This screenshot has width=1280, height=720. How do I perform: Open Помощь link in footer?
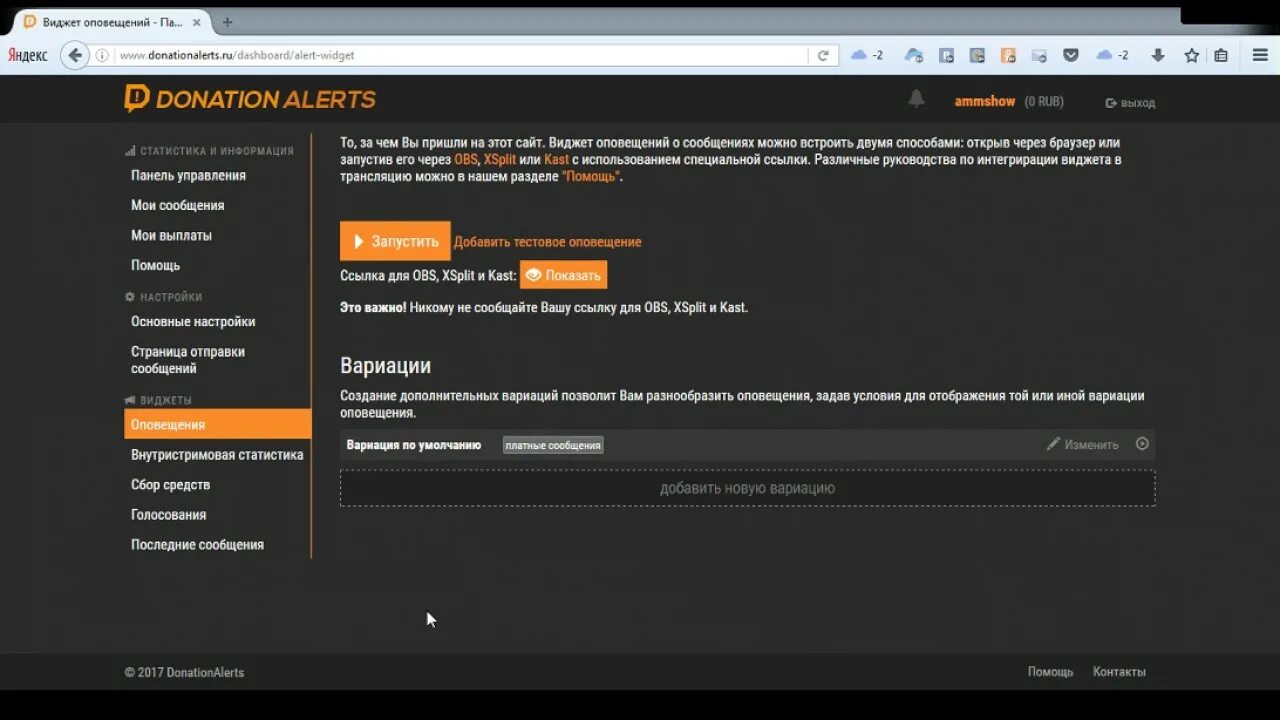click(x=1050, y=672)
